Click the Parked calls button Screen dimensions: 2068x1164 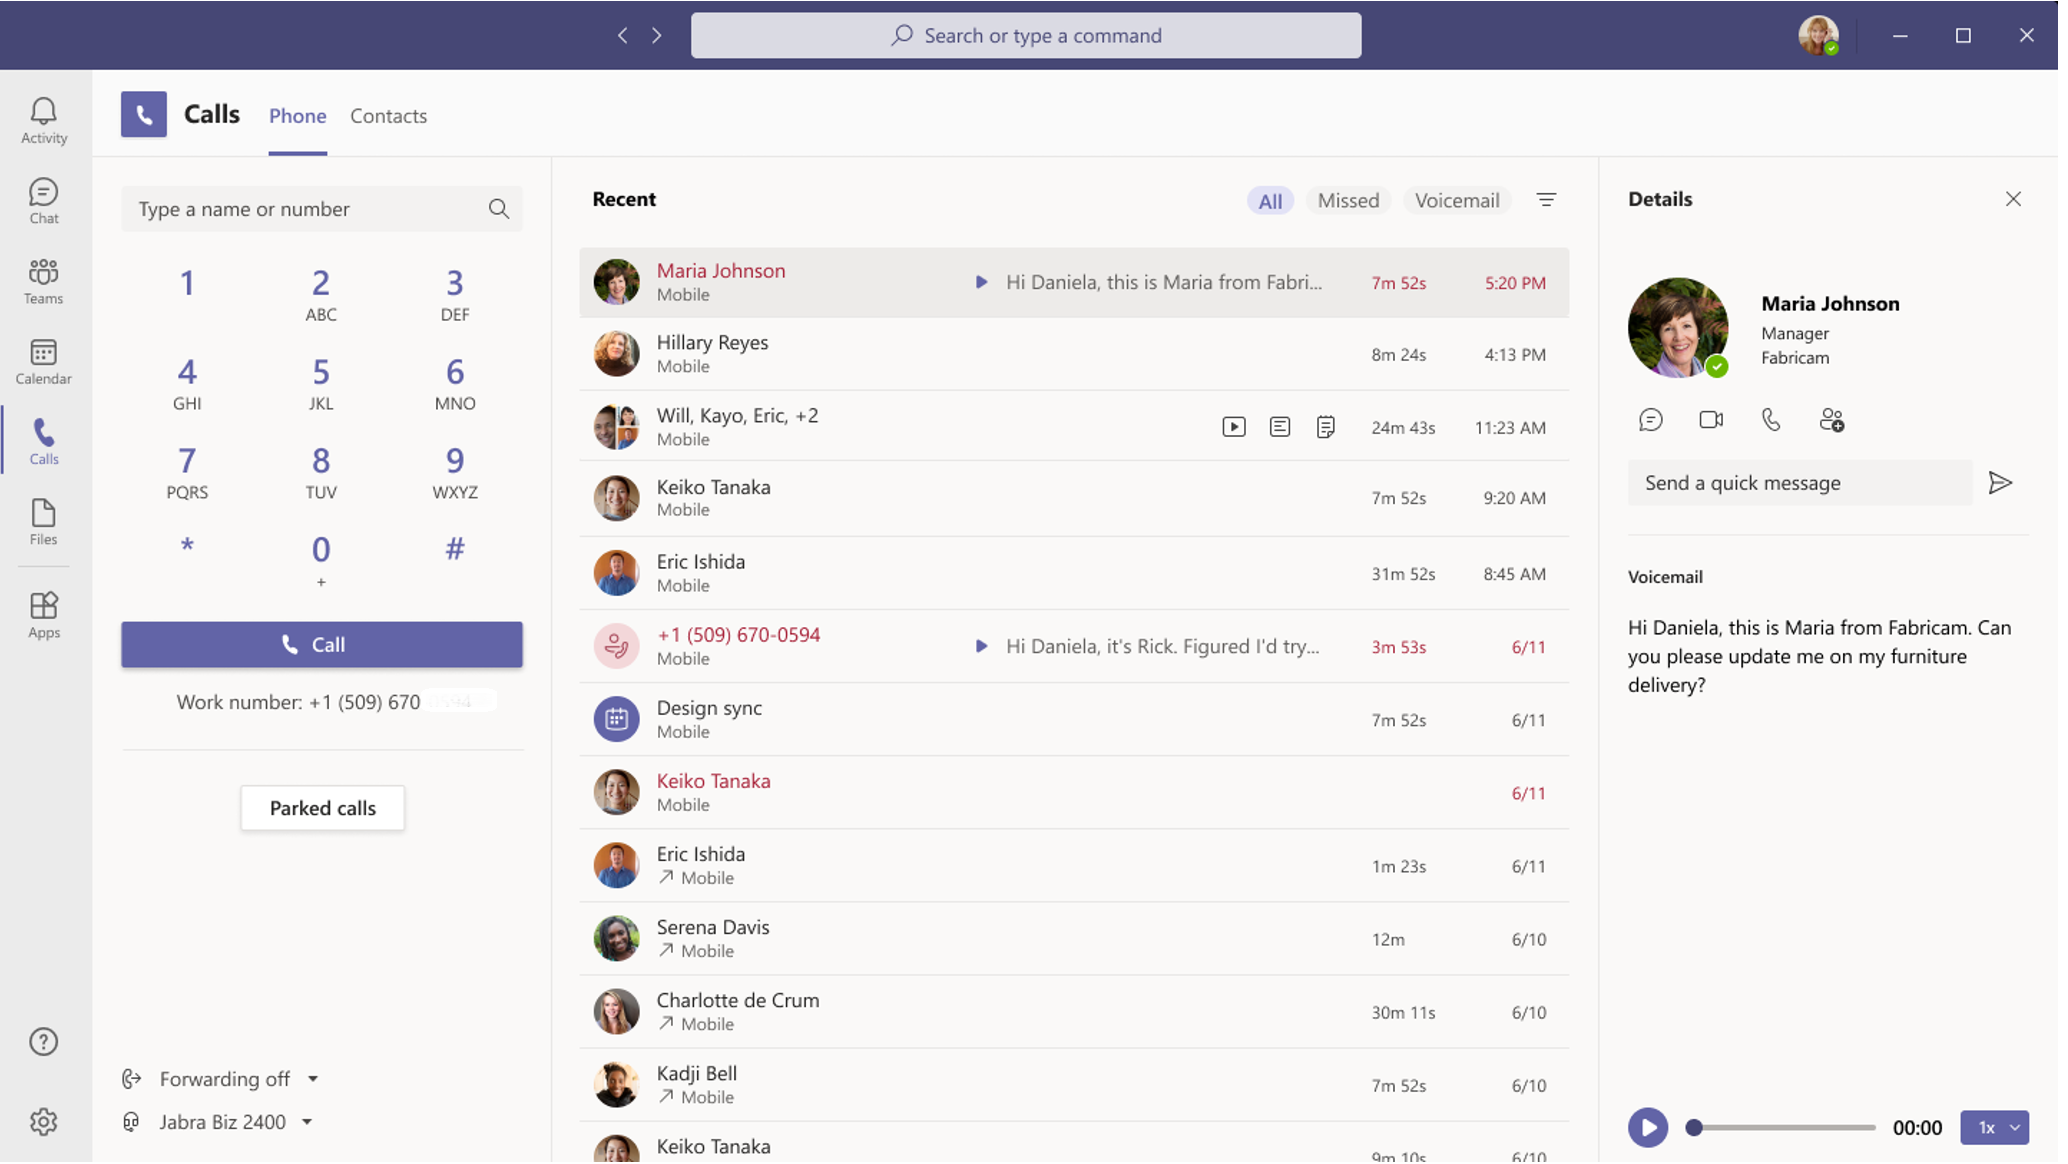point(322,806)
